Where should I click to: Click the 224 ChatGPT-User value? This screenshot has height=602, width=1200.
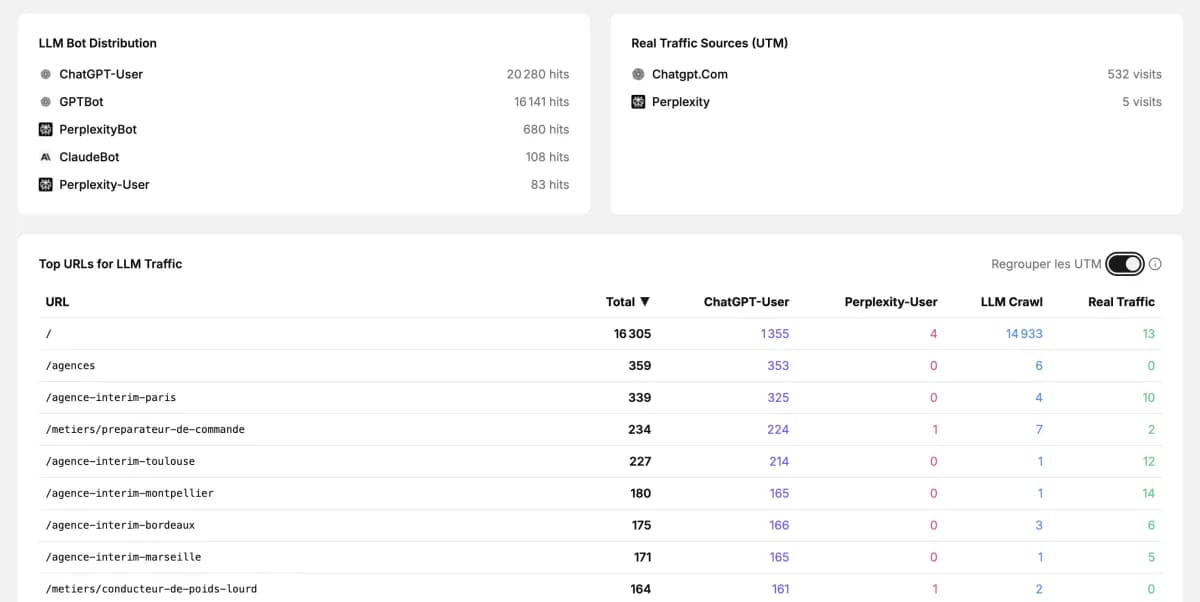(x=778, y=430)
